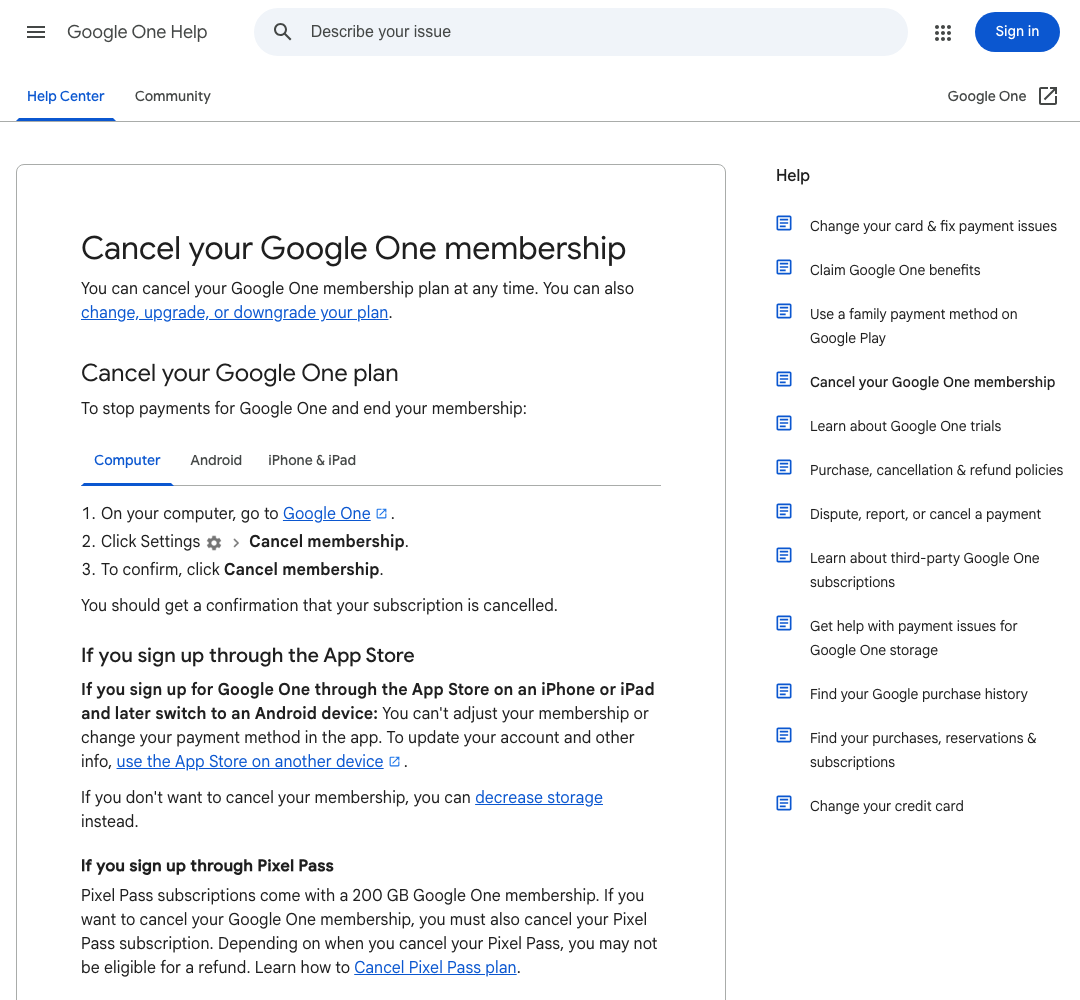Open Learn about Google One trials
The width and height of the screenshot is (1080, 1000).
[x=905, y=426]
